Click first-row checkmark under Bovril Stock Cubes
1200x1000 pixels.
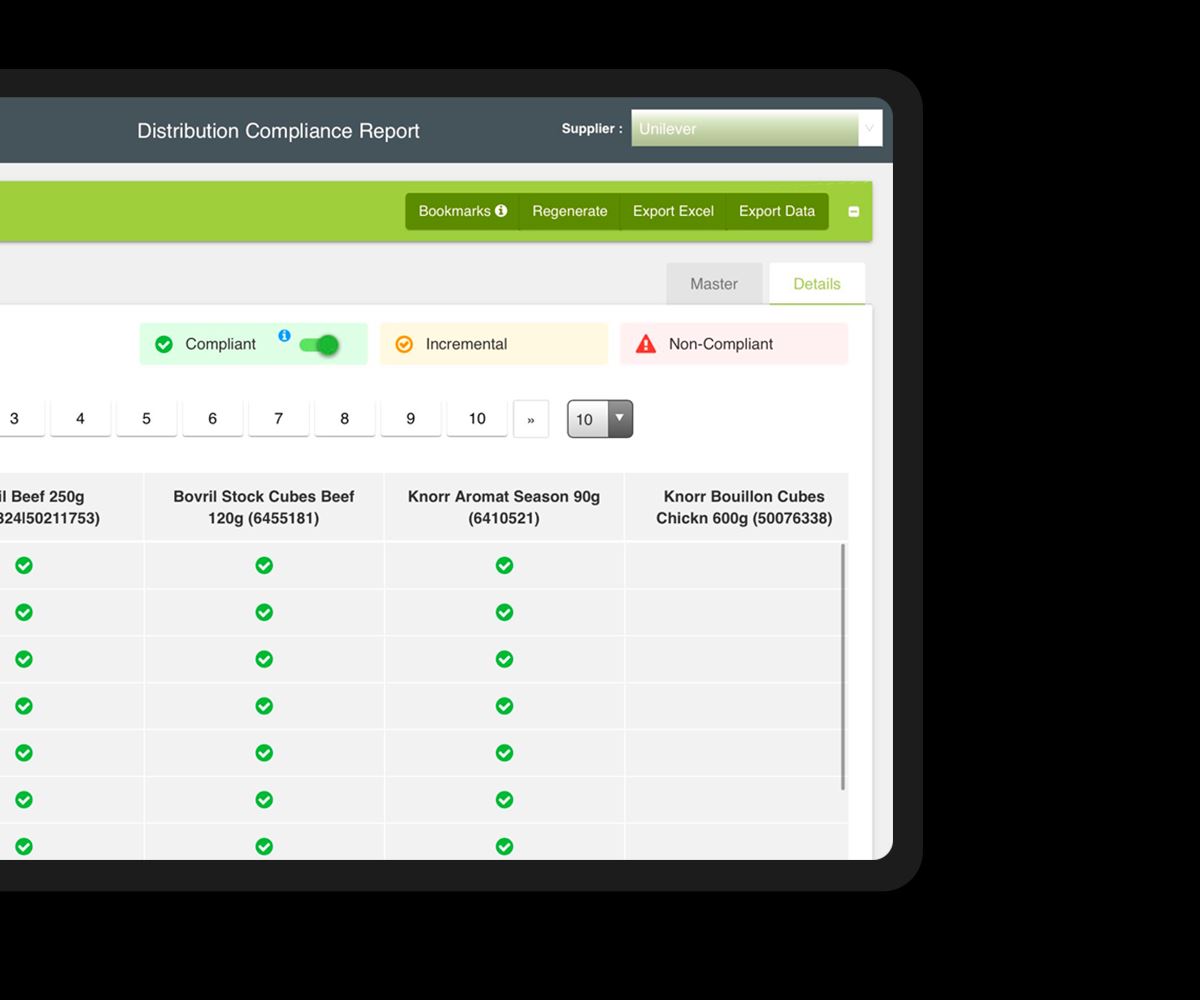pyautogui.click(x=264, y=566)
